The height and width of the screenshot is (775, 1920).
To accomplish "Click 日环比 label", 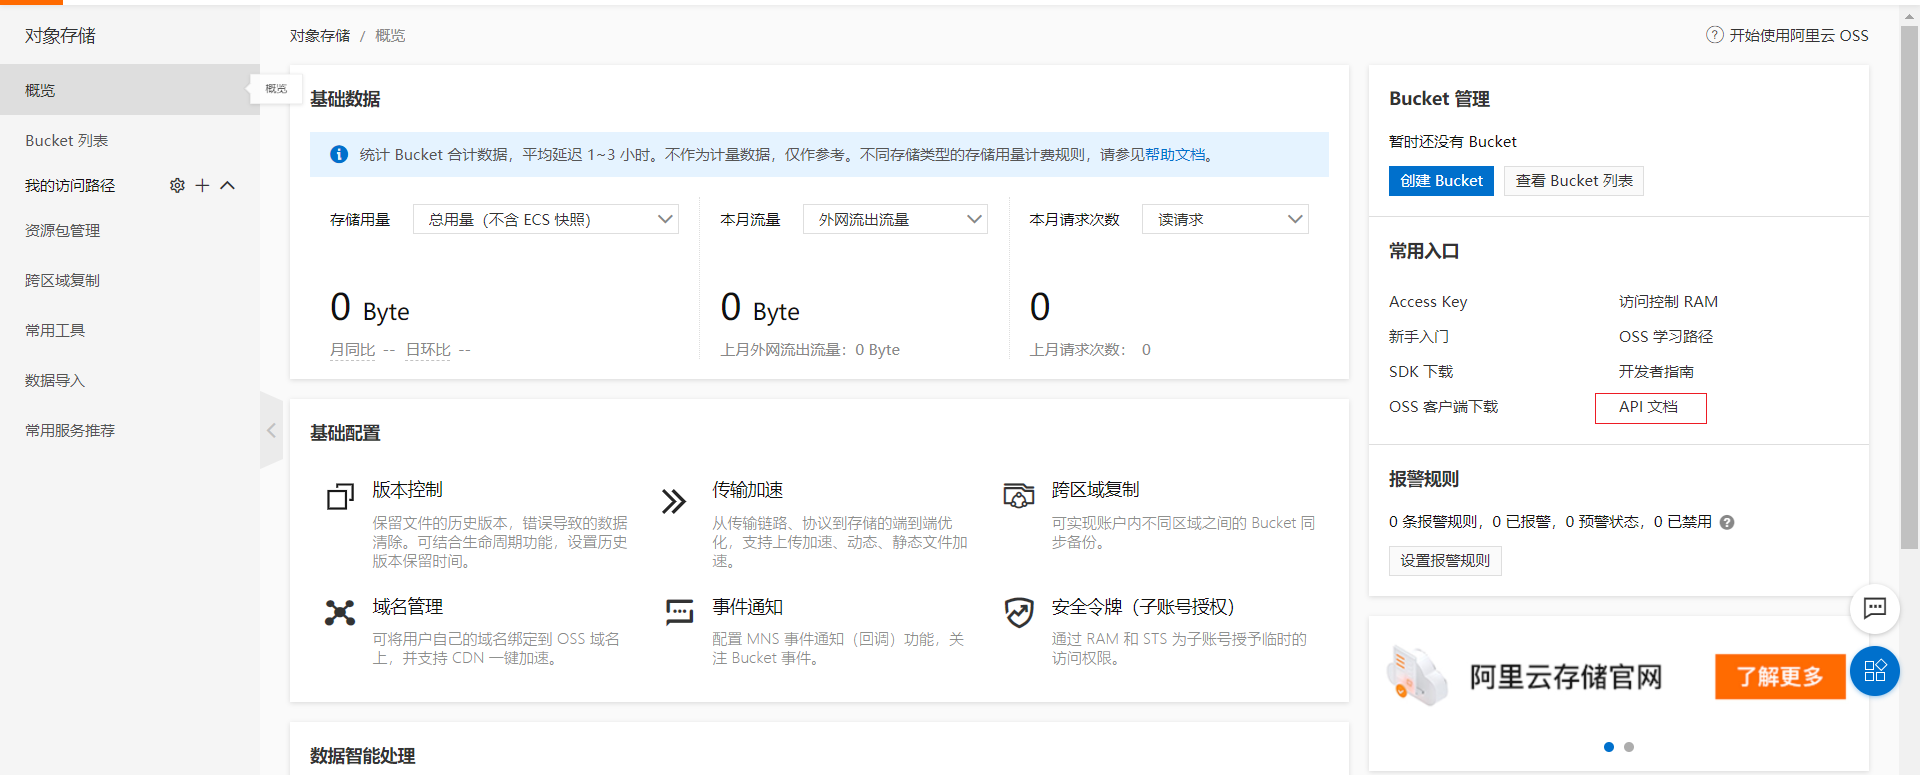I will click(x=428, y=350).
